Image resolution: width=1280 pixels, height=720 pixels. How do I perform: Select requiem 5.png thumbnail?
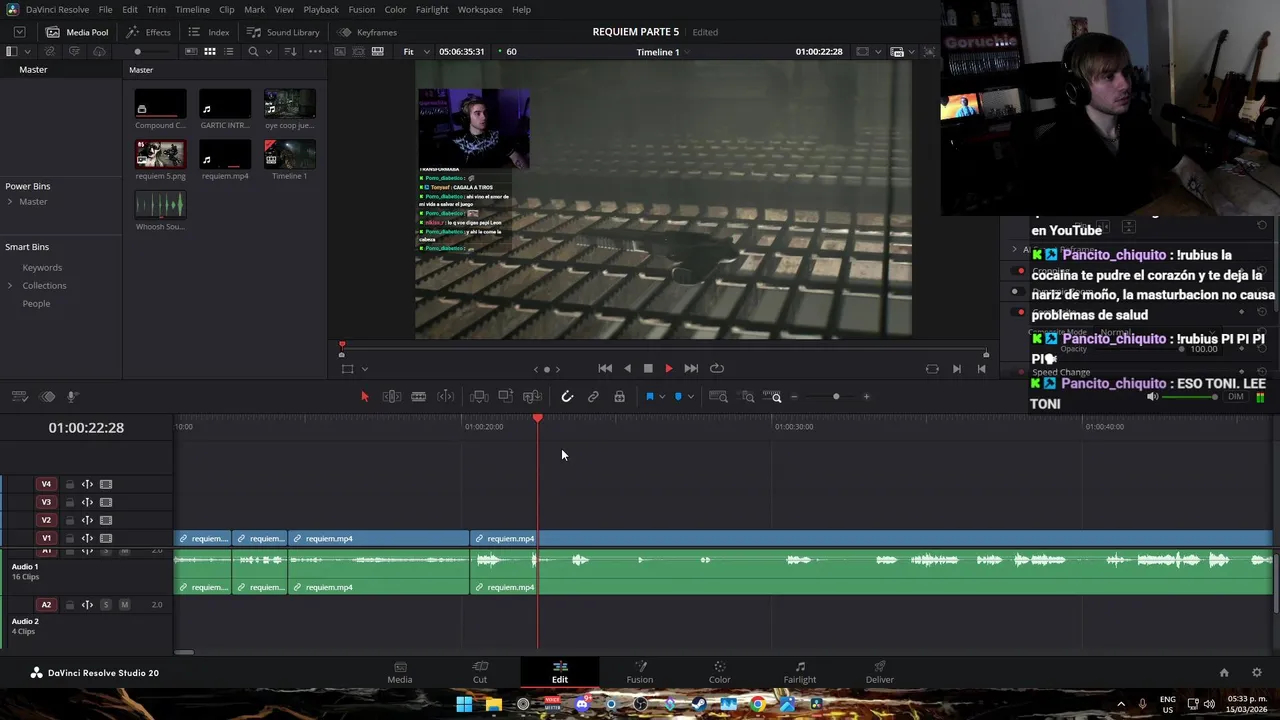pos(160,154)
